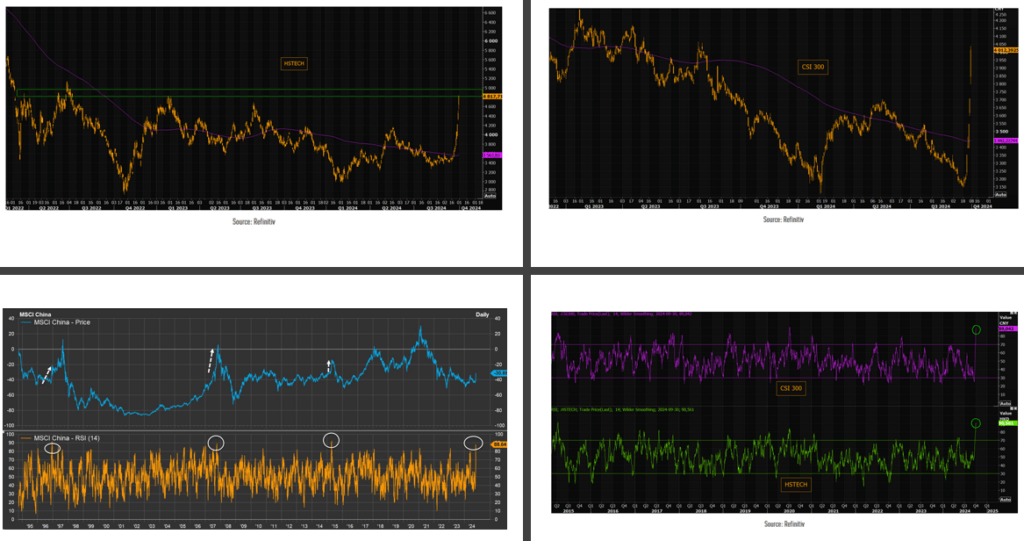This screenshot has height=541, width=1024.
Task: Click the HSTECH label on top-left chart
Action: pyautogui.click(x=293, y=63)
